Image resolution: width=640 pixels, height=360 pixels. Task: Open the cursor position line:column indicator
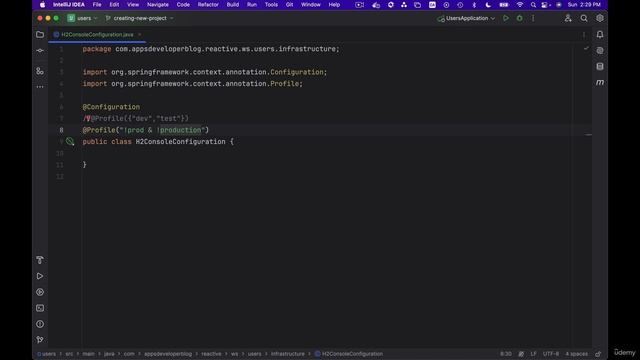point(506,354)
